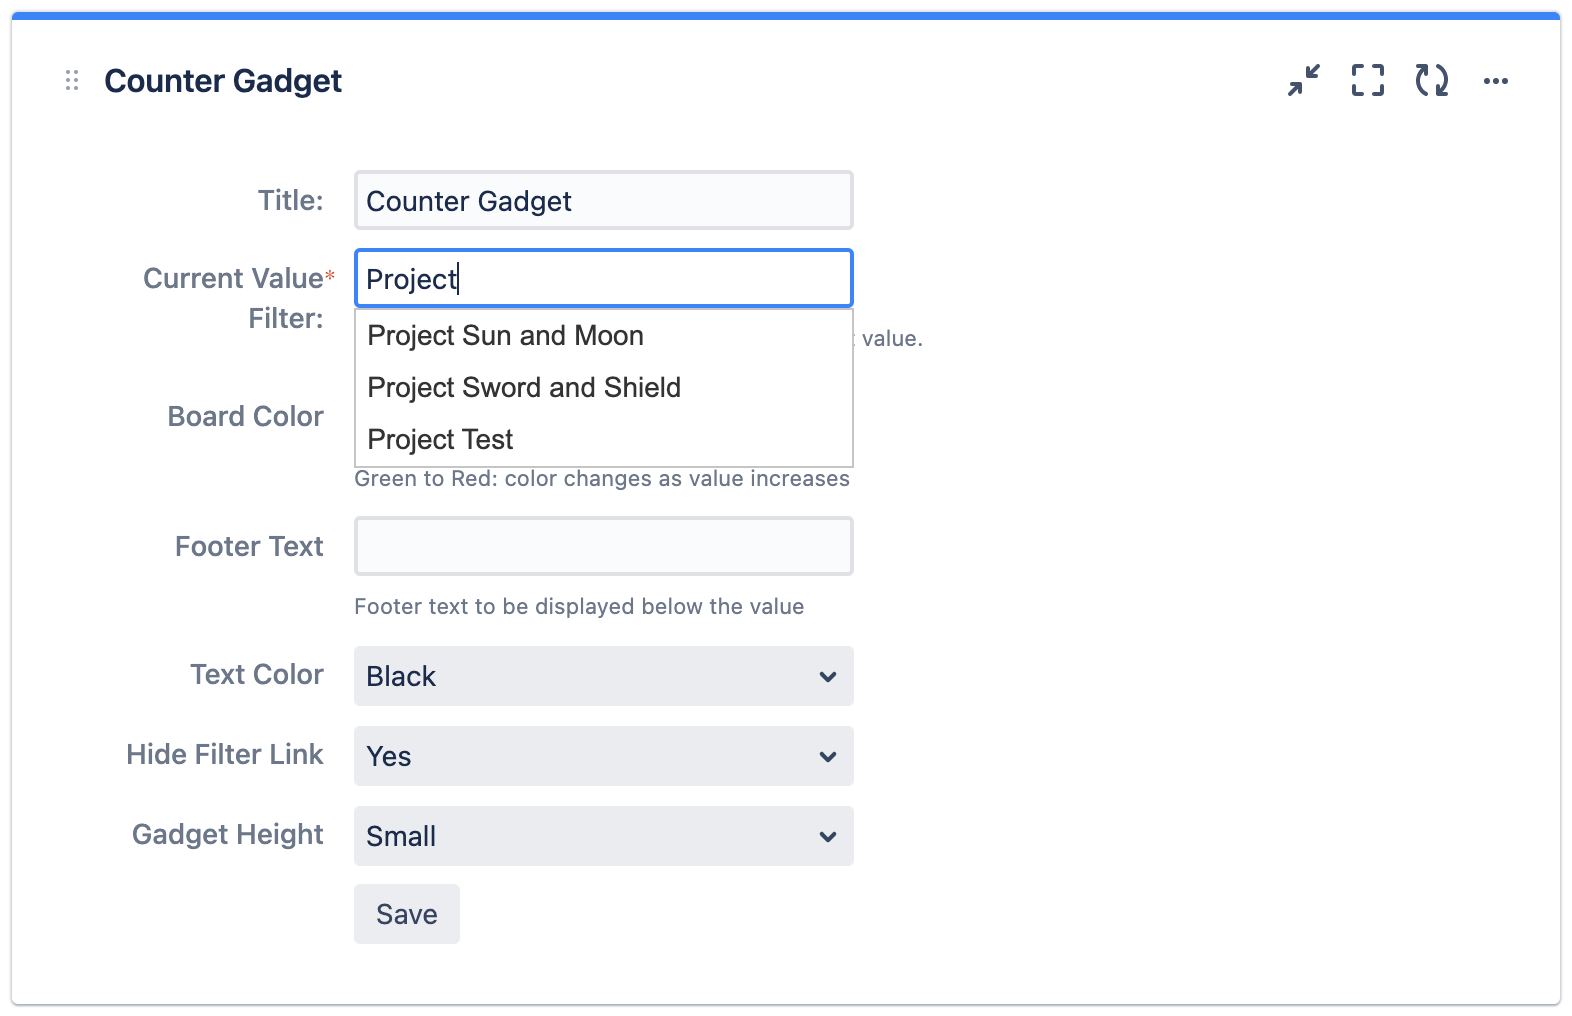
Task: Click the Gadget Height field label
Action: coord(227,834)
